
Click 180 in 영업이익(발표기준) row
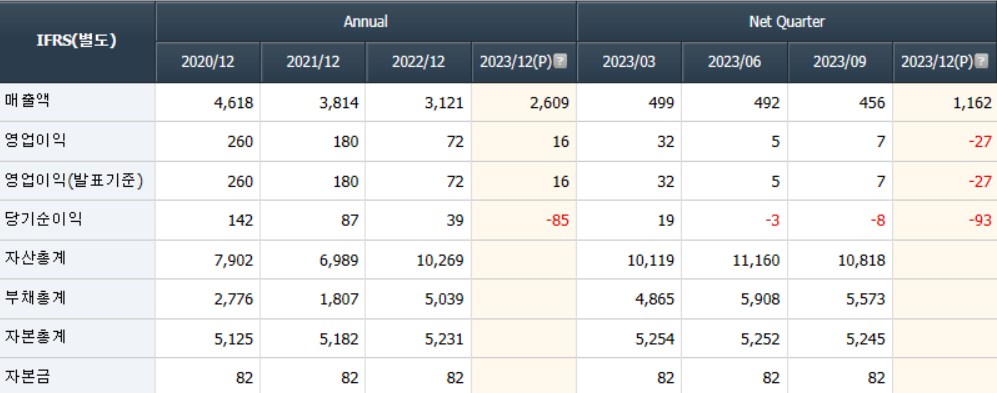(346, 181)
